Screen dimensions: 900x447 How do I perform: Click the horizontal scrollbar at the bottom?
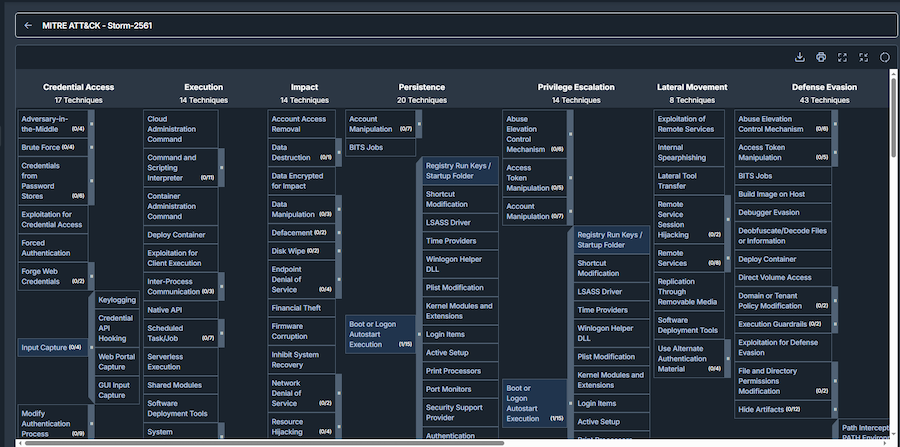click(264, 443)
